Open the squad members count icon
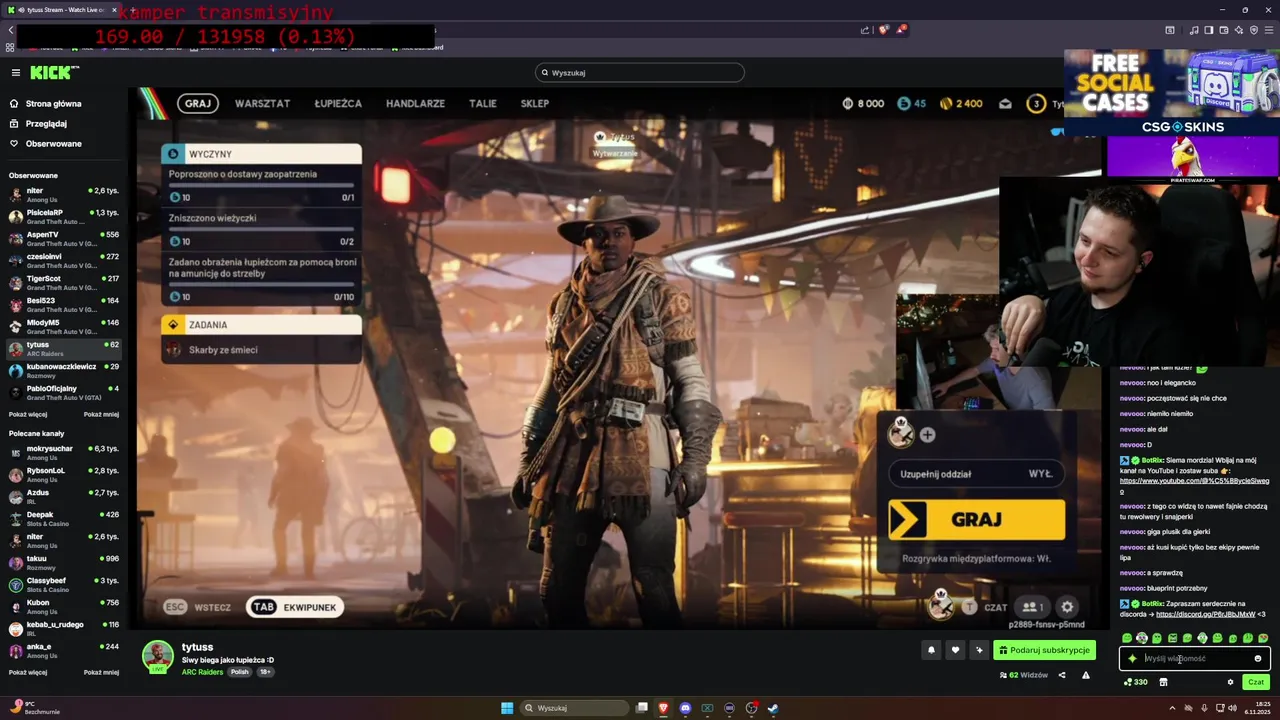 [1031, 607]
